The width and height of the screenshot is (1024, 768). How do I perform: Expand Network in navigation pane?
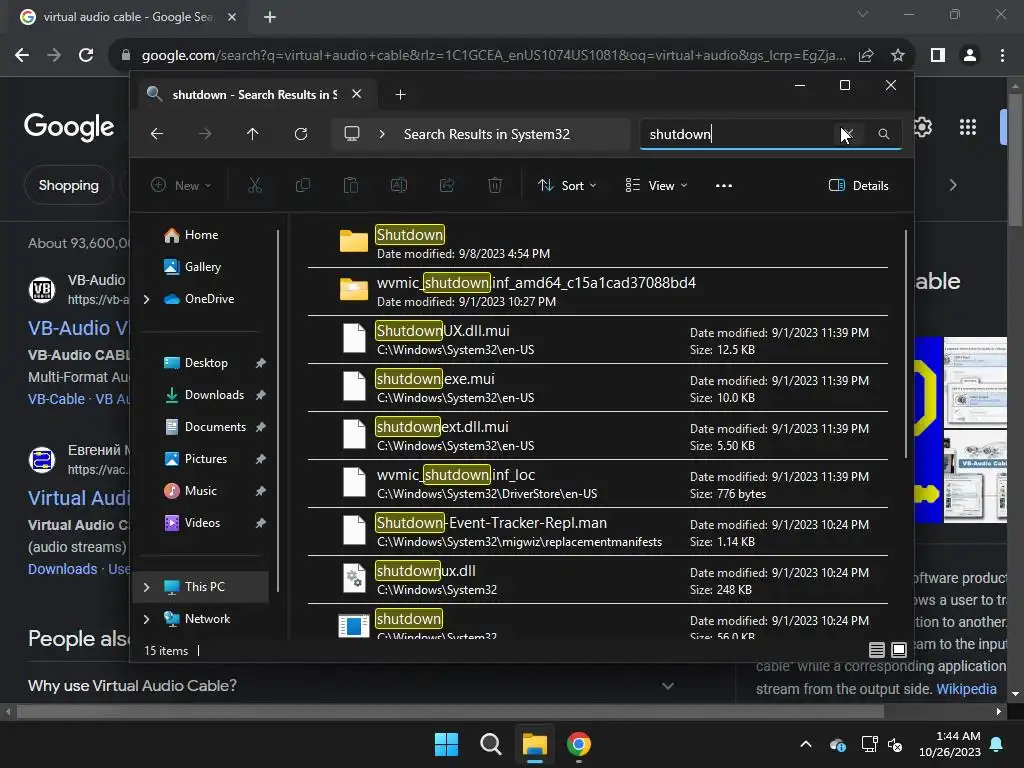pyautogui.click(x=146, y=619)
